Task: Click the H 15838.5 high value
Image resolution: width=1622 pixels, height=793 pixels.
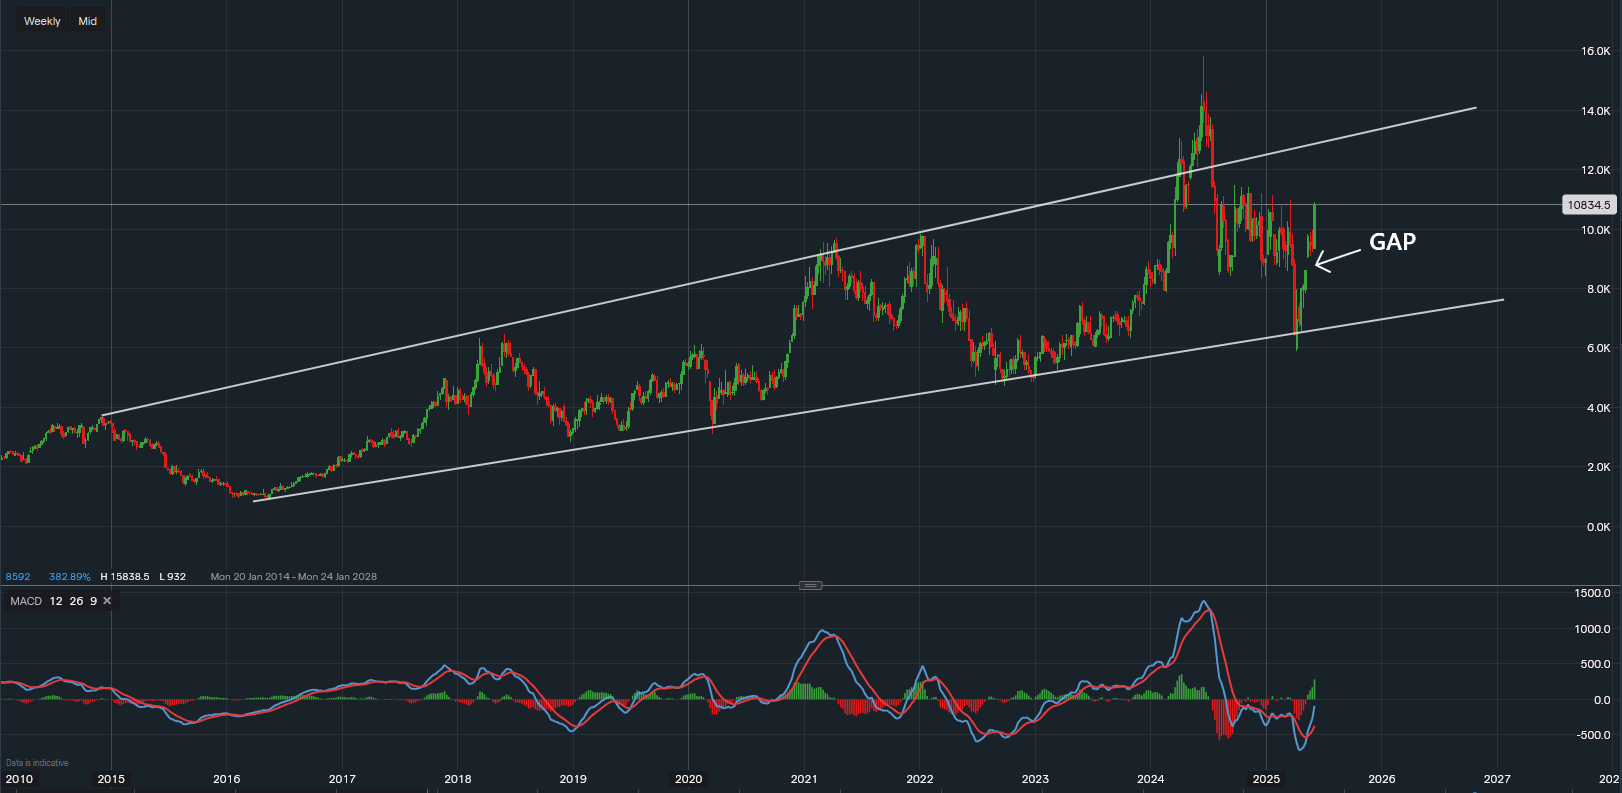Action: point(125,577)
